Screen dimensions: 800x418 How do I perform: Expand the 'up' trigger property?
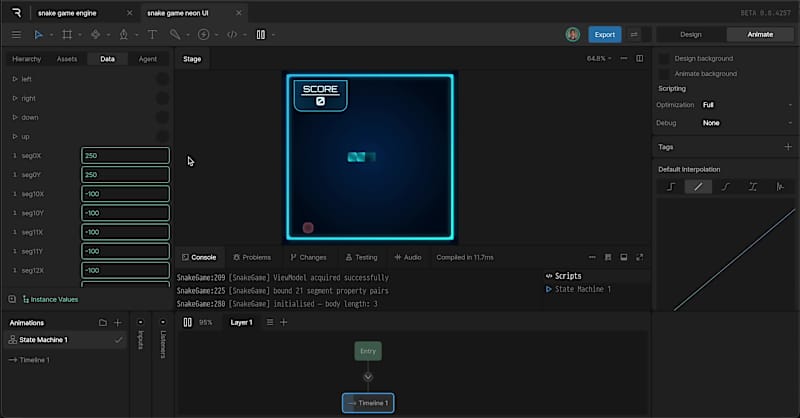15,137
